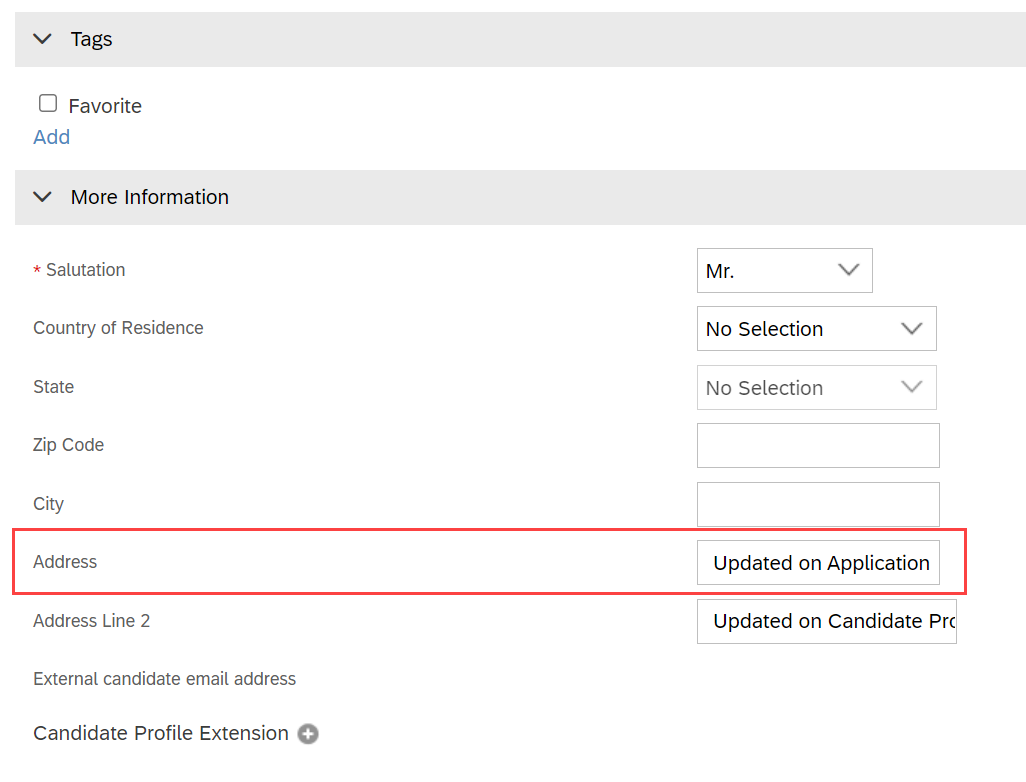Click the Tags section heading text
The height and width of the screenshot is (782, 1026).
tap(92, 39)
